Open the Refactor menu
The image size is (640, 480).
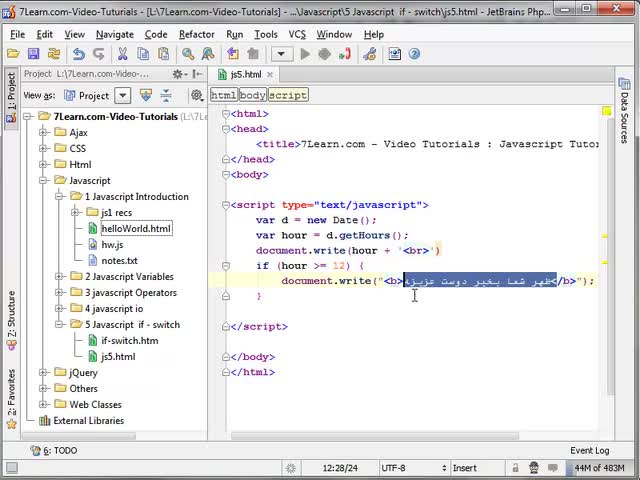click(197, 35)
